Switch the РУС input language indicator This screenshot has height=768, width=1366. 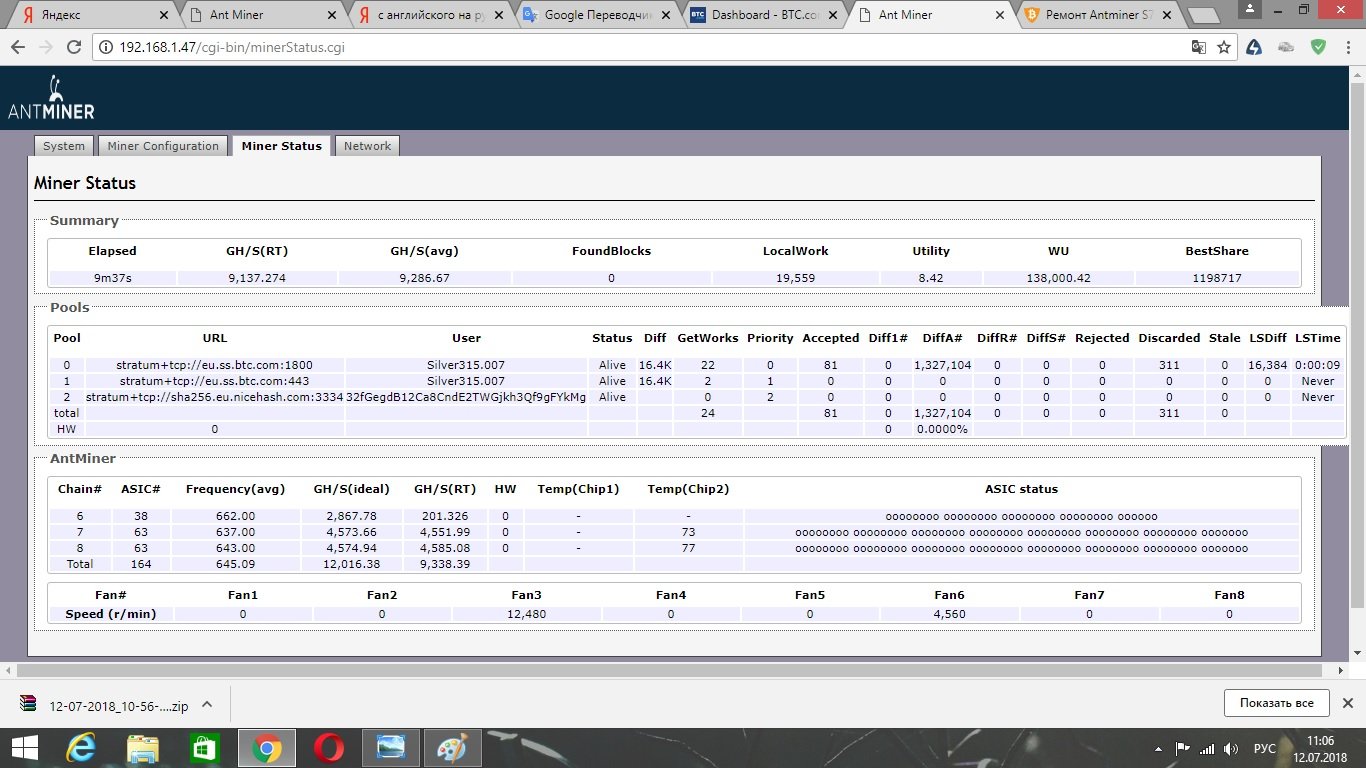coord(1265,748)
